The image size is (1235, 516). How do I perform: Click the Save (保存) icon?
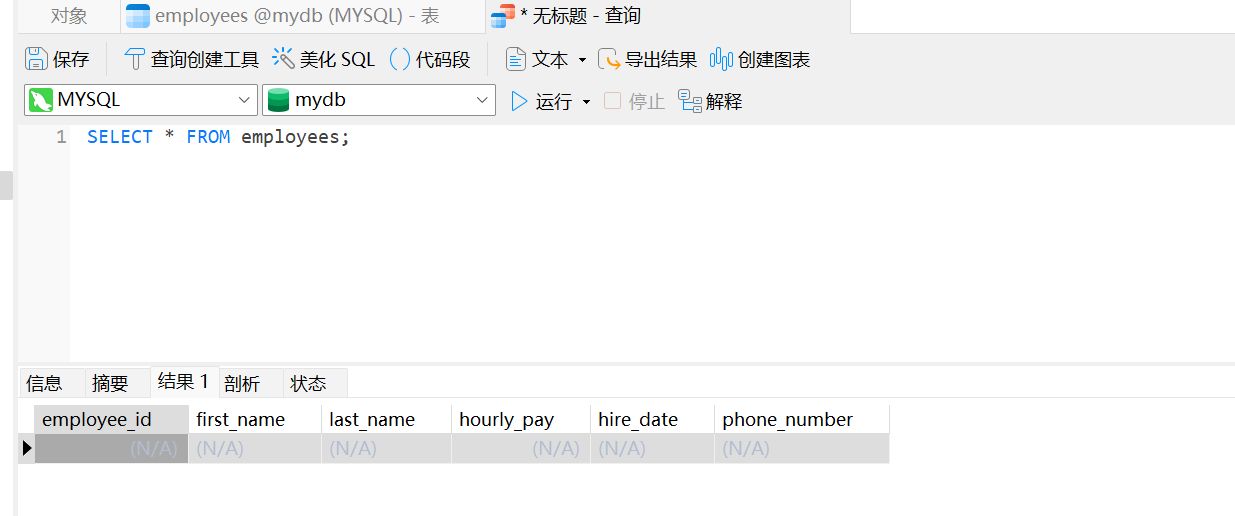[x=37, y=60]
